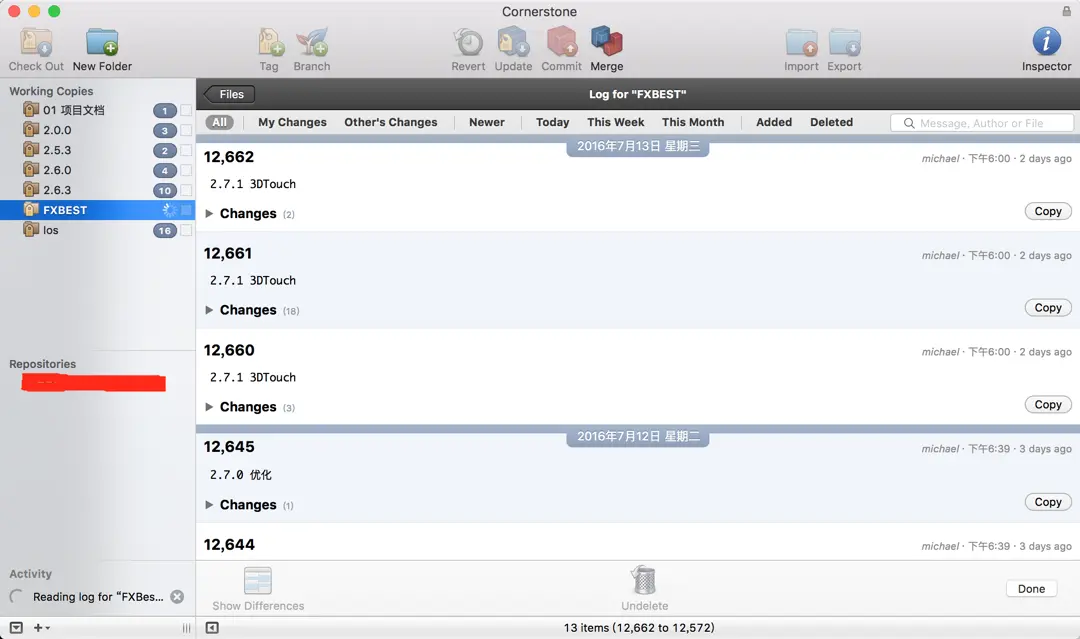Filter log by Other's Changes

pos(391,123)
